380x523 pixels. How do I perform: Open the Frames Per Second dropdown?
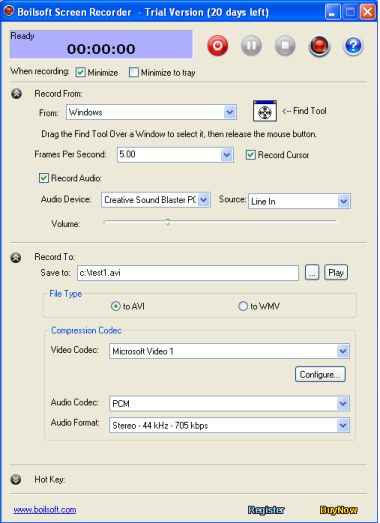(x=175, y=155)
